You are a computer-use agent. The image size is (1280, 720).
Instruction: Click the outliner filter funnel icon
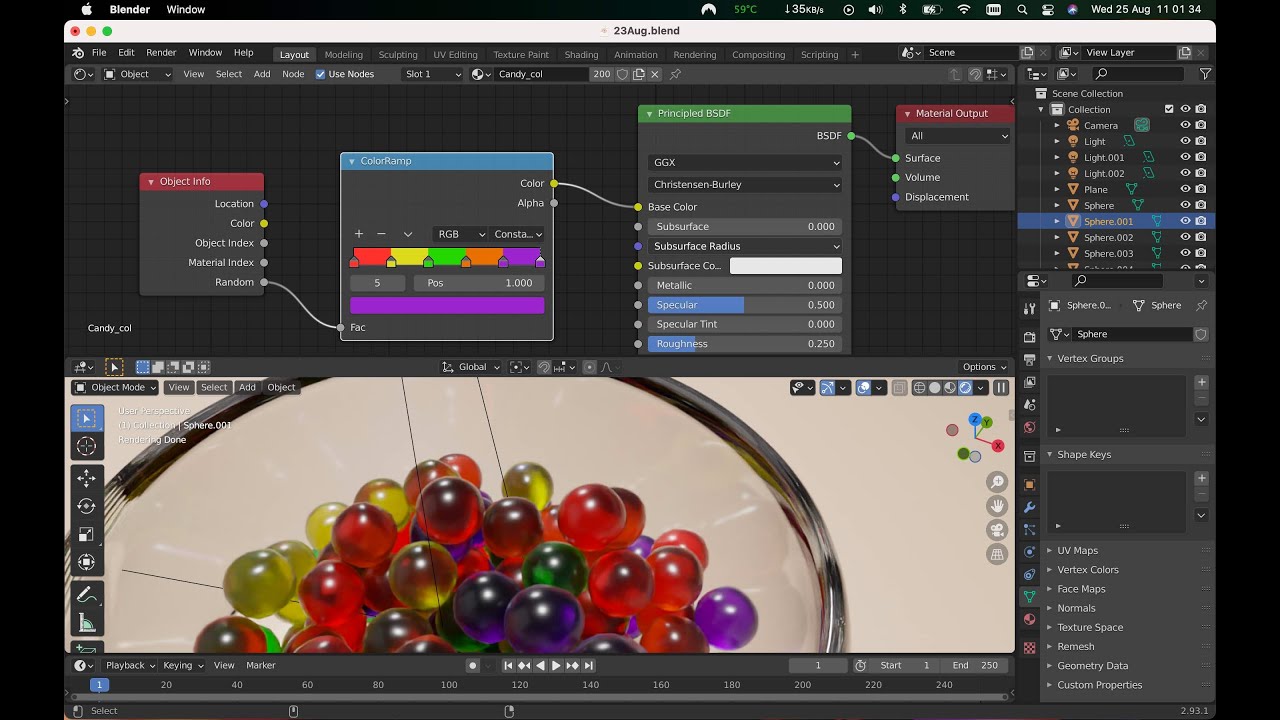tap(1205, 74)
